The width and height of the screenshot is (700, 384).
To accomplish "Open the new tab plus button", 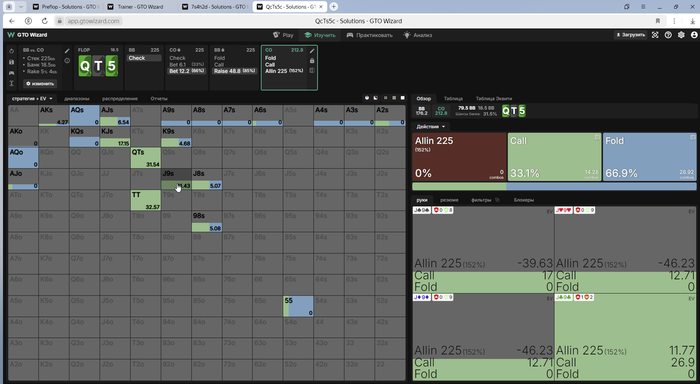I will [x=333, y=7].
